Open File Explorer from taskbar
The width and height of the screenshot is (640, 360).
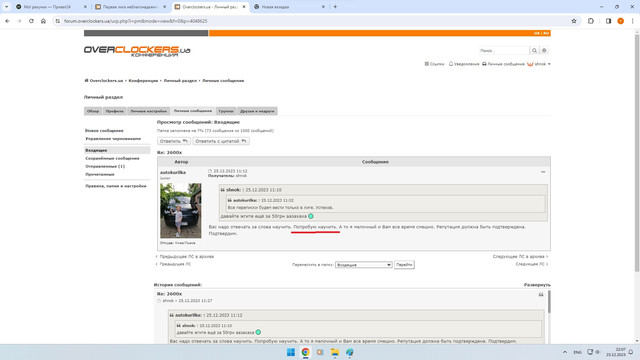pyautogui.click(x=335, y=352)
